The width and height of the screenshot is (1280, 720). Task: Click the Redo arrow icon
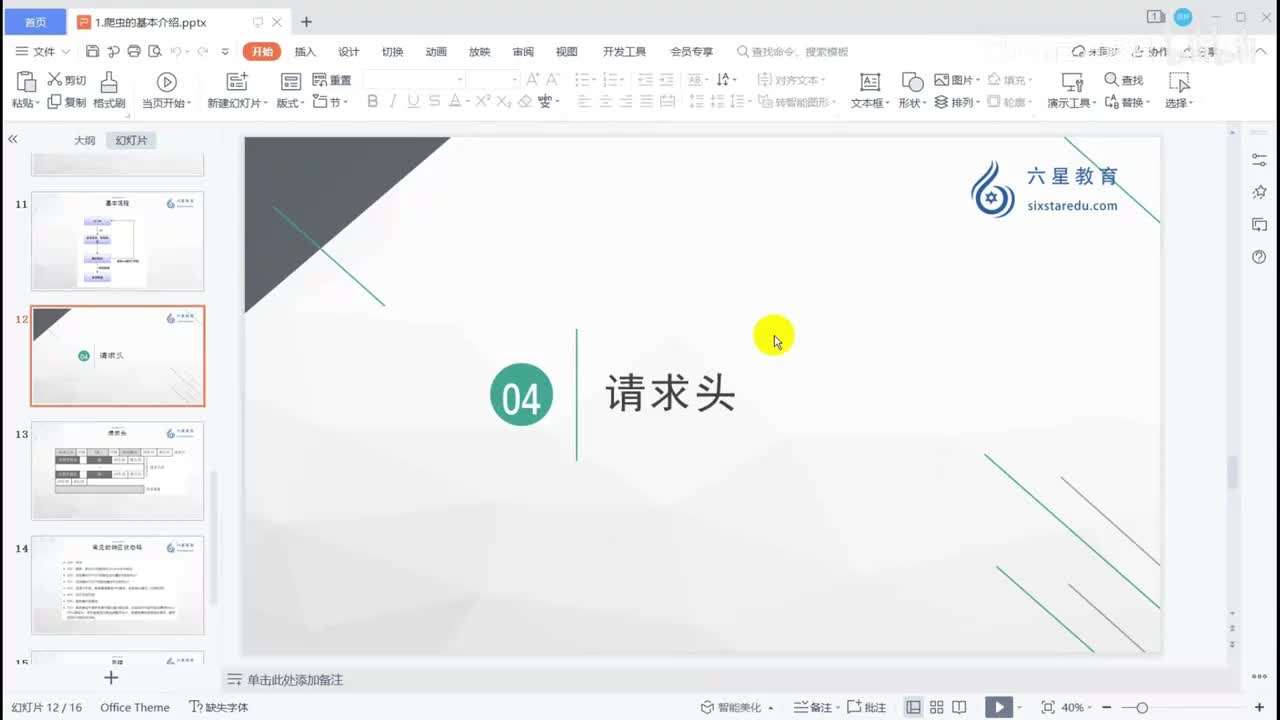click(x=202, y=51)
